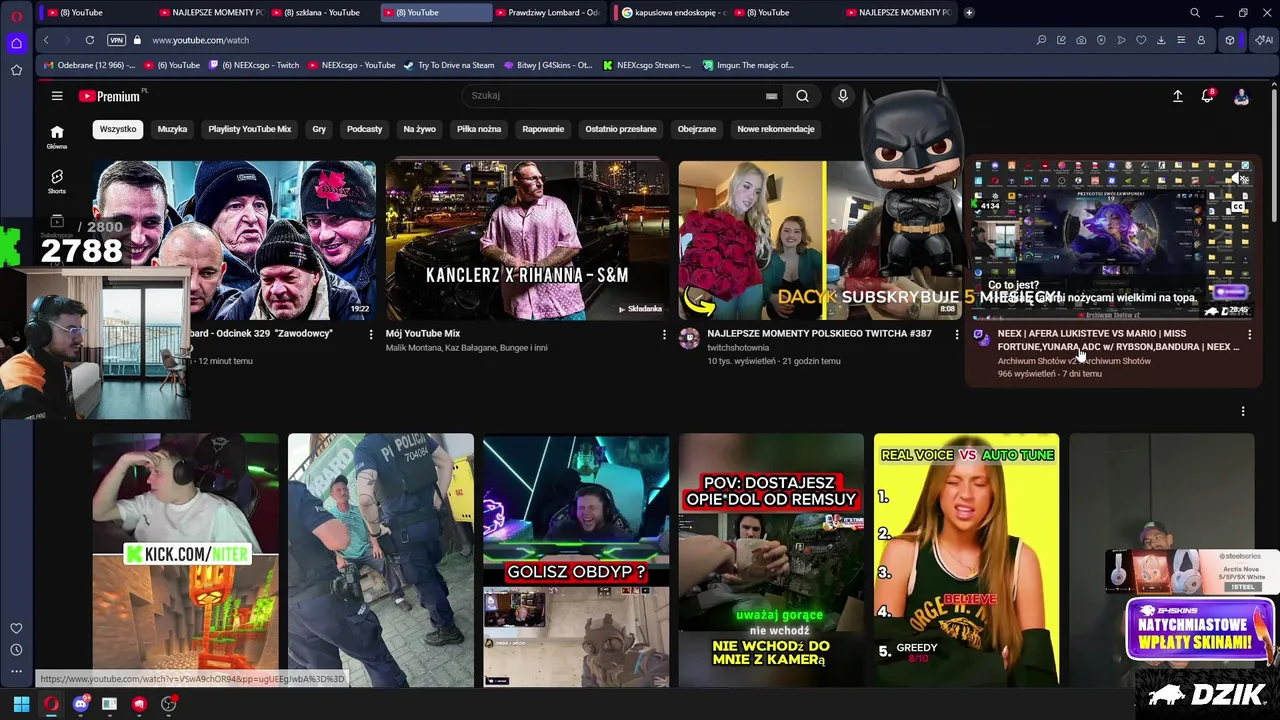Viewport: 1280px width, 720px height.
Task: Open Imgur: The magic of bookmark
Action: pyautogui.click(x=748, y=65)
